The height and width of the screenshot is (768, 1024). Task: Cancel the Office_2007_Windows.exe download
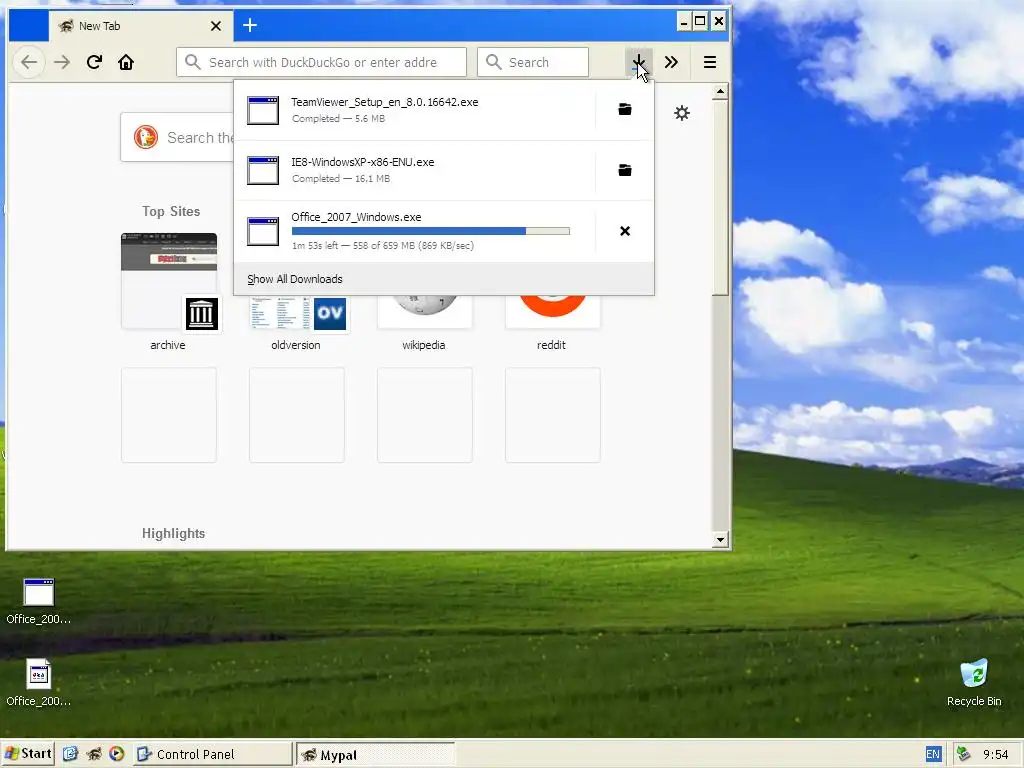coord(625,231)
